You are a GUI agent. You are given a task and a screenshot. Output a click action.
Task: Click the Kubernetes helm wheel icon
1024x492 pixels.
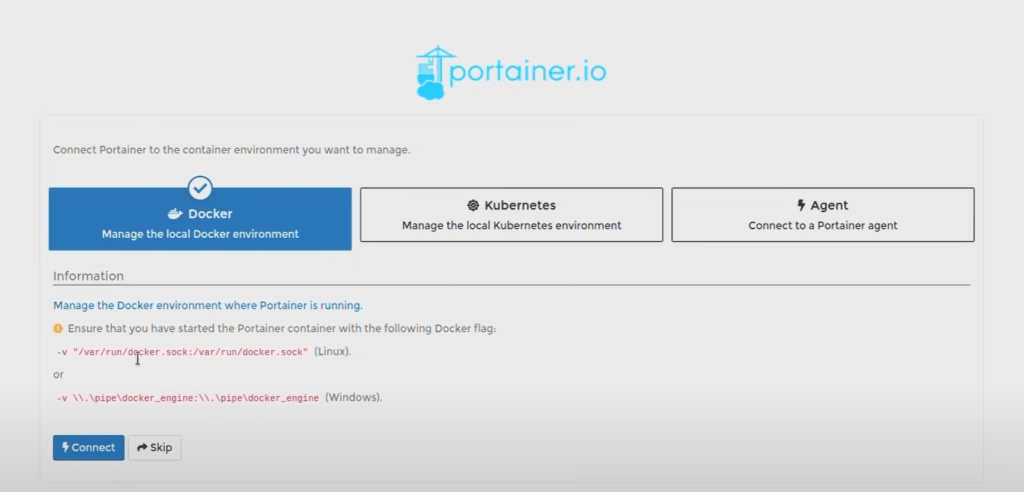click(x=473, y=205)
